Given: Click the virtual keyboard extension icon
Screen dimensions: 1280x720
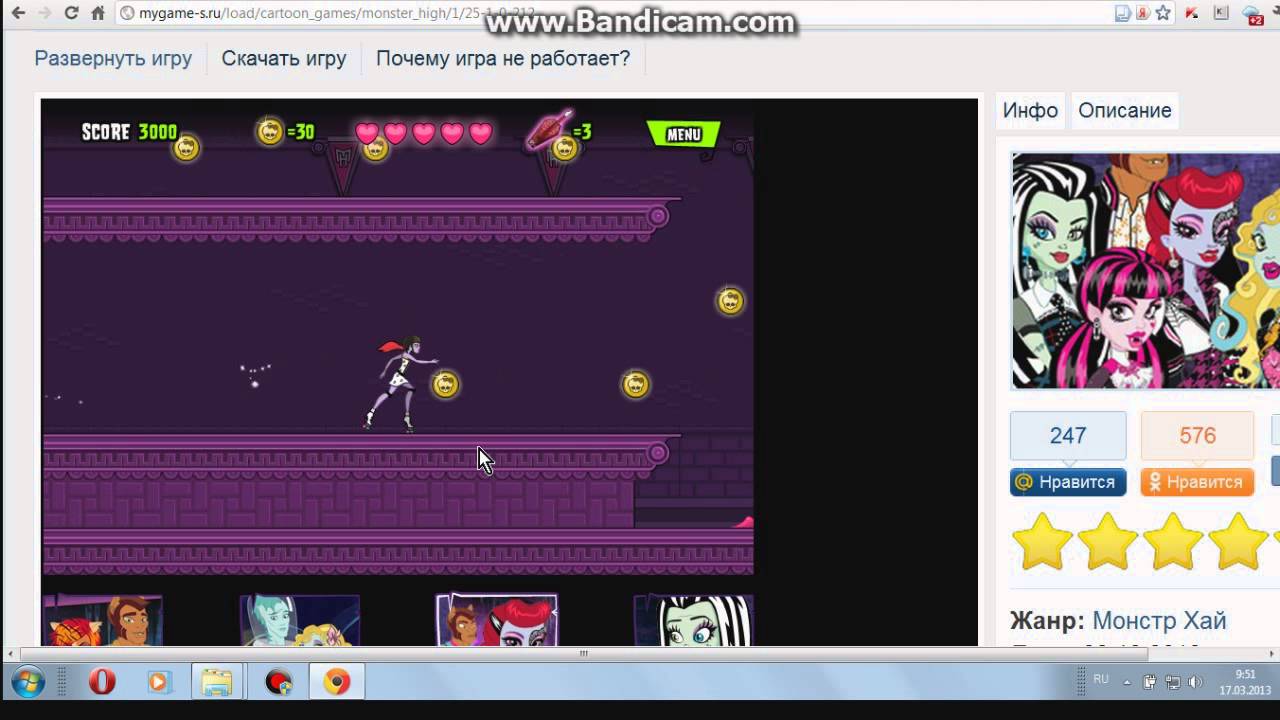Looking at the screenshot, I should coord(1221,14).
